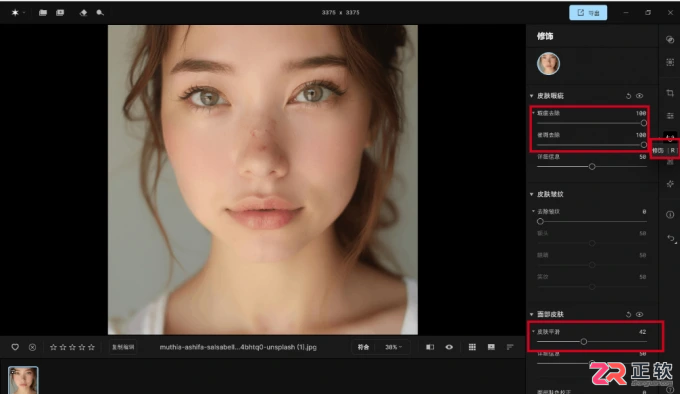Click the 皮肤平滑 slider handle at 42
The height and width of the screenshot is (394, 680).
584,342
